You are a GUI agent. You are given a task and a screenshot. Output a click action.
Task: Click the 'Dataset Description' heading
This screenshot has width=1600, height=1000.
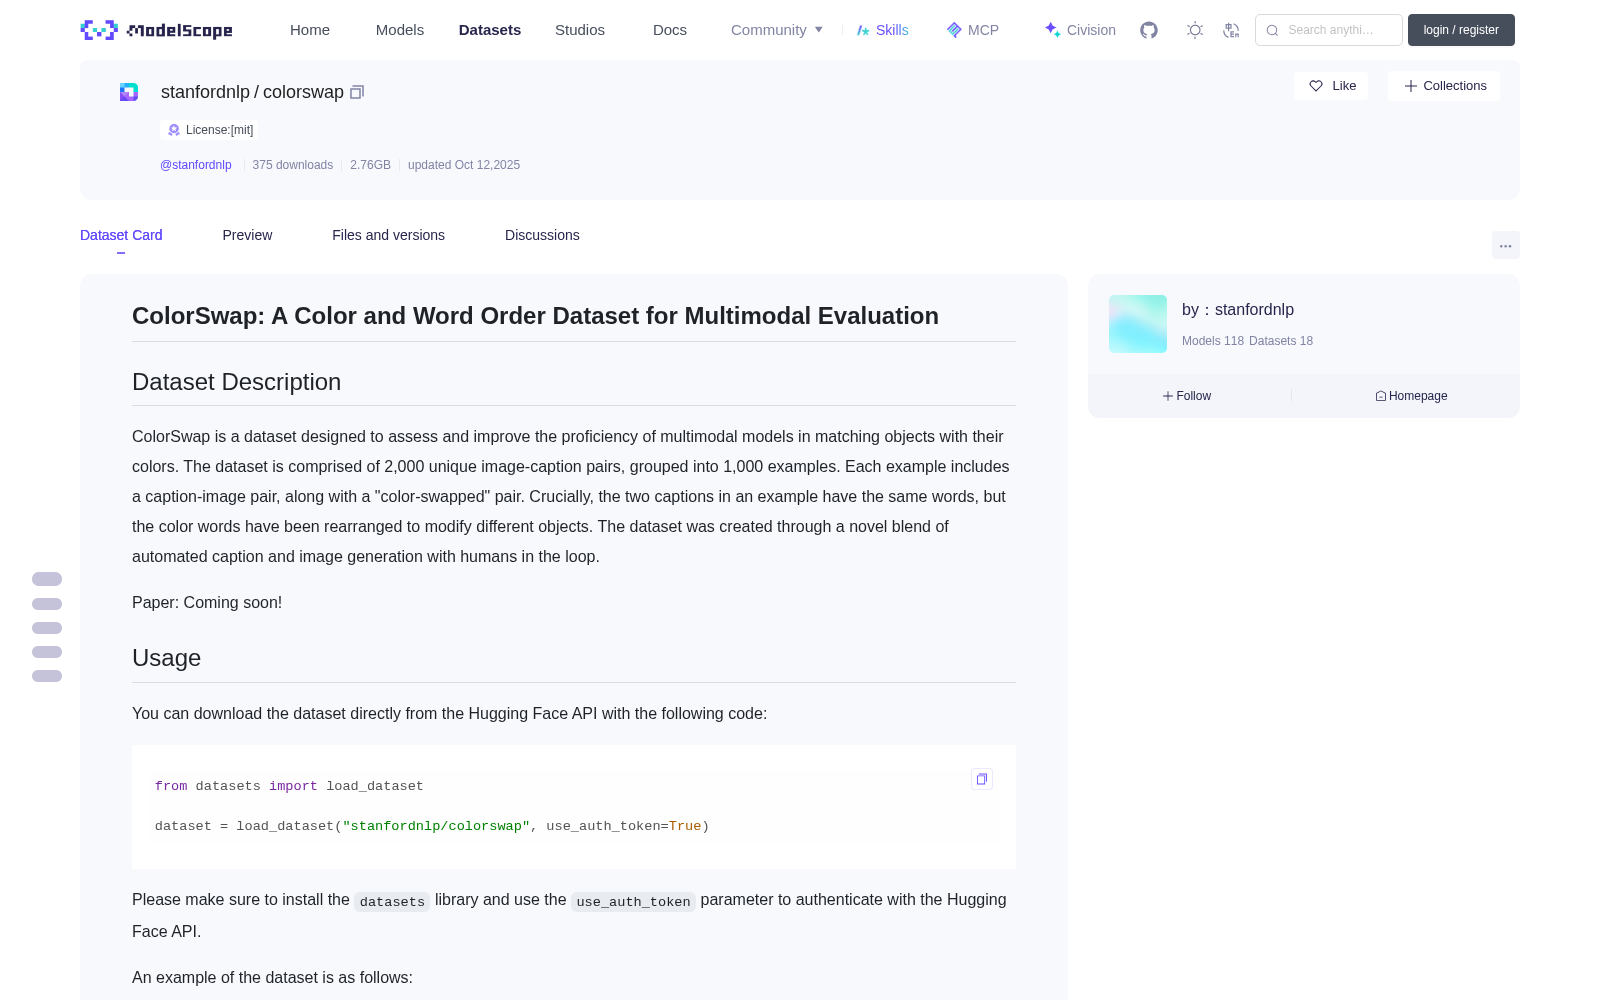pyautogui.click(x=237, y=382)
